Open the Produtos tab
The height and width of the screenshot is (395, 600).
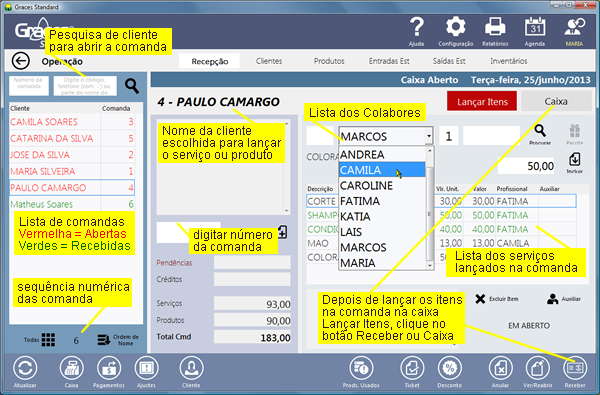coord(329,61)
